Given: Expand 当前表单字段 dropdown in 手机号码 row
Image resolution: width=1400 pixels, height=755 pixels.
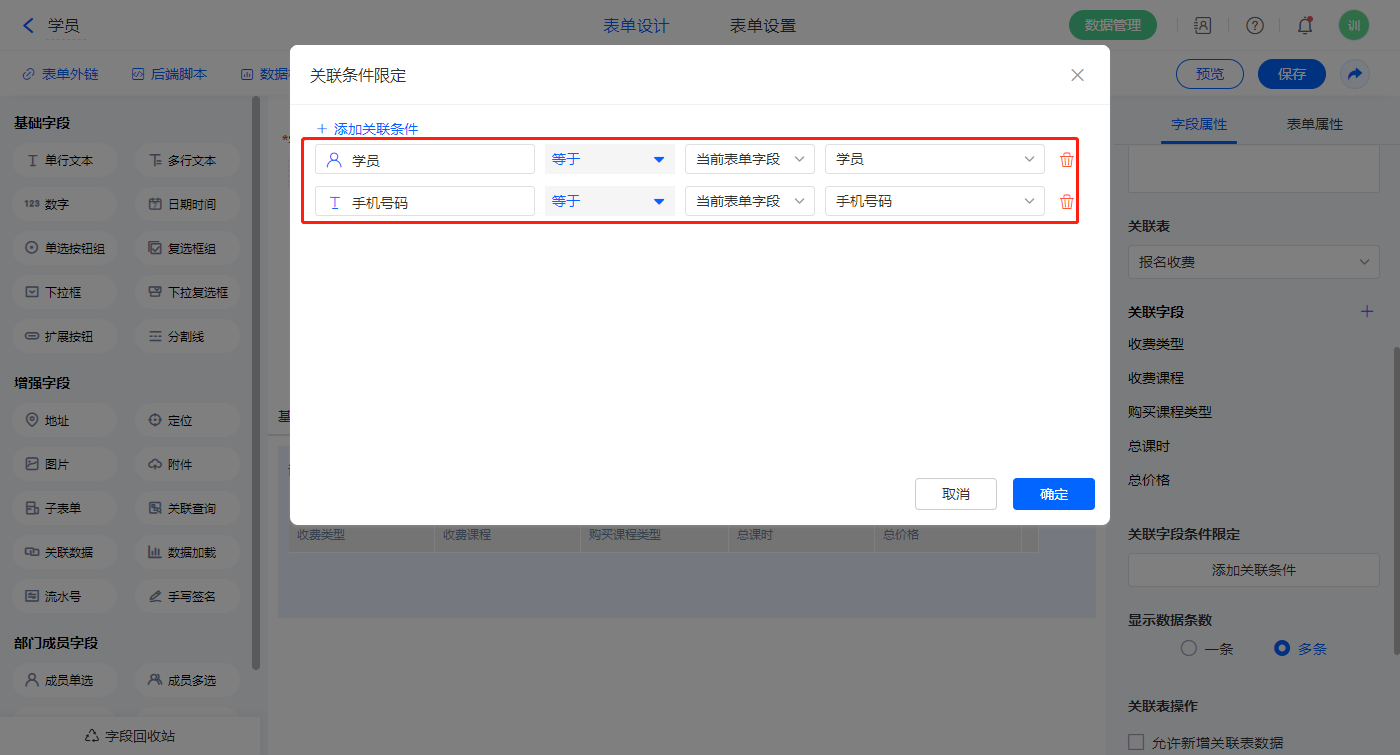Looking at the screenshot, I should pos(749,202).
